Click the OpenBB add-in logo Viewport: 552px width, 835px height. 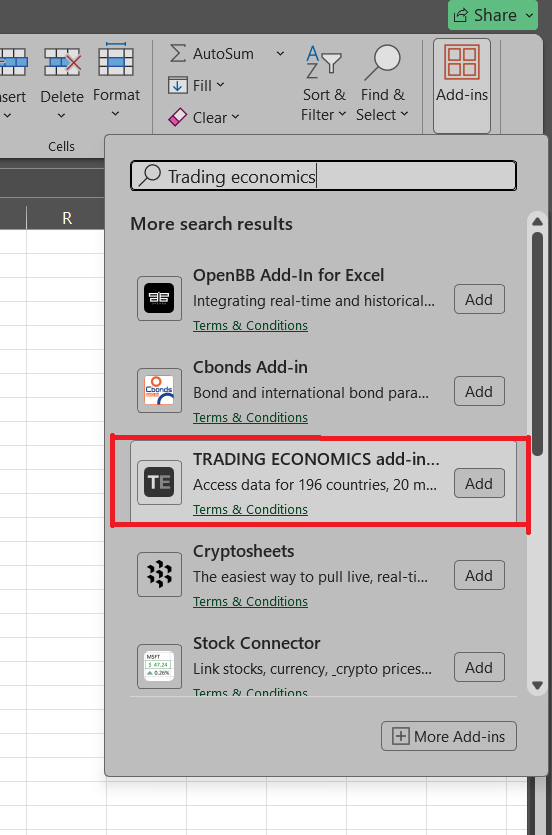(x=159, y=298)
